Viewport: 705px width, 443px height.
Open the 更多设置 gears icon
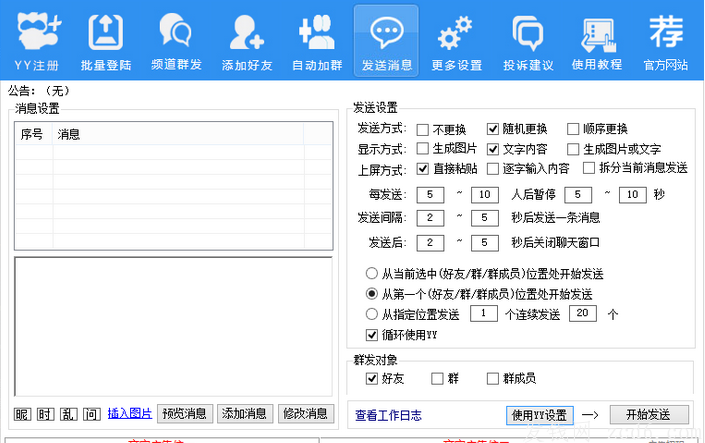457,41
